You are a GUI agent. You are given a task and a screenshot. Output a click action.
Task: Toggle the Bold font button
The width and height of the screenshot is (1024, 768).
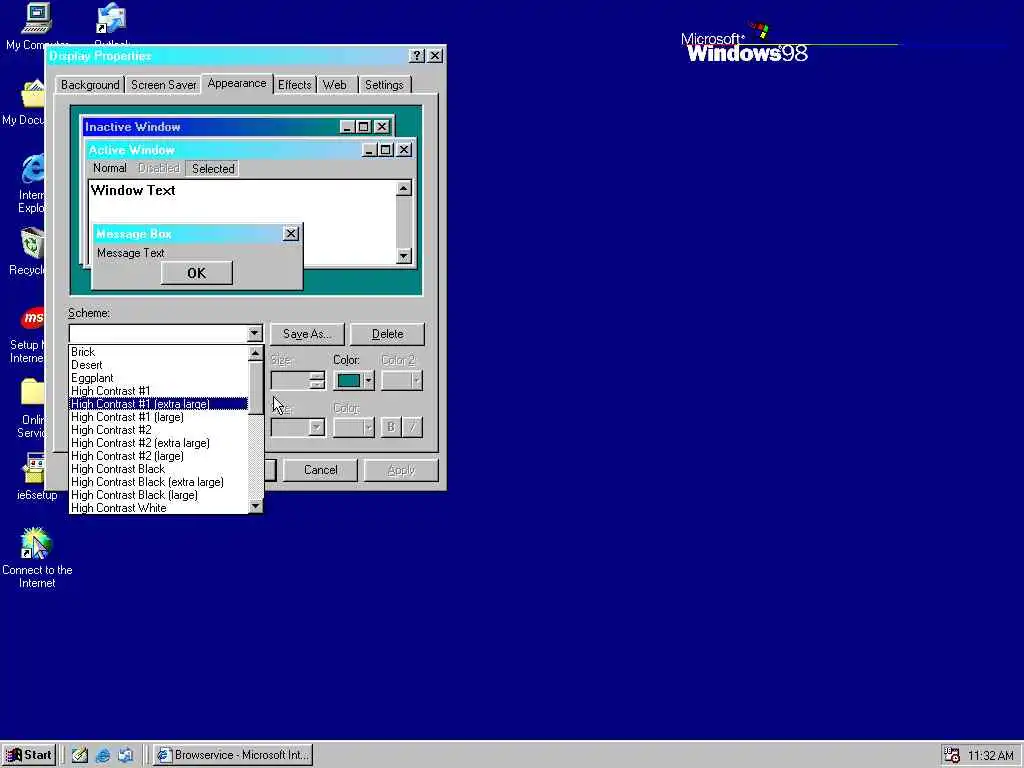click(391, 428)
